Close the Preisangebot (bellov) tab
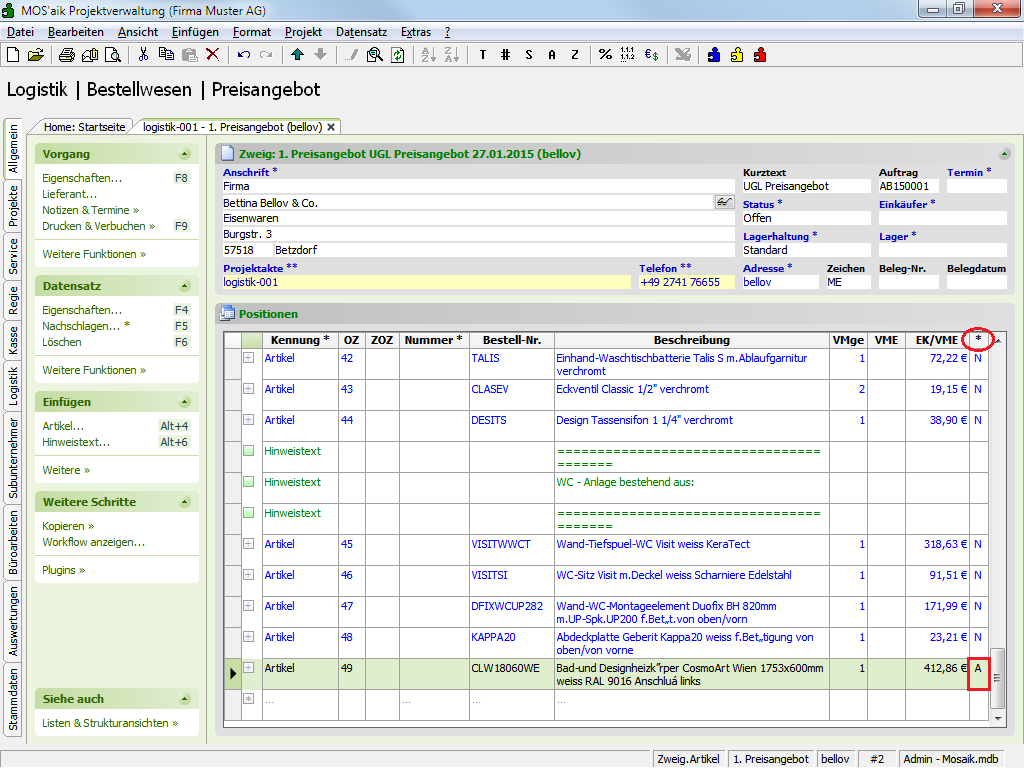1024x768 pixels. click(331, 127)
